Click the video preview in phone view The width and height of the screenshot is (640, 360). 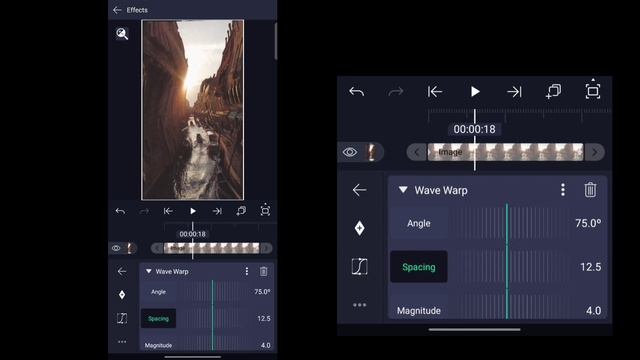pyautogui.click(x=193, y=110)
